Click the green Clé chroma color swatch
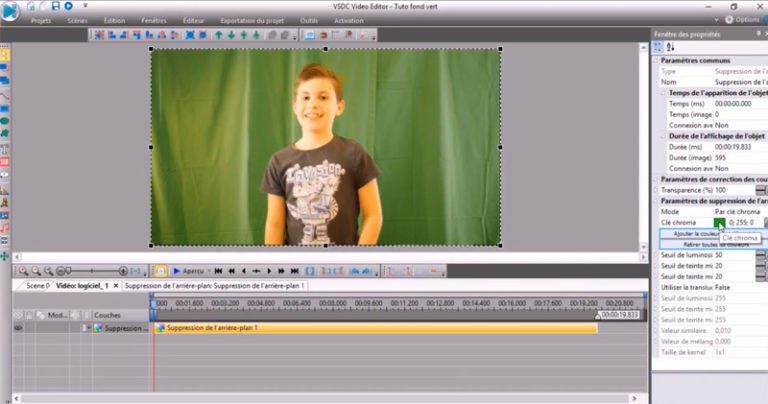 point(719,223)
